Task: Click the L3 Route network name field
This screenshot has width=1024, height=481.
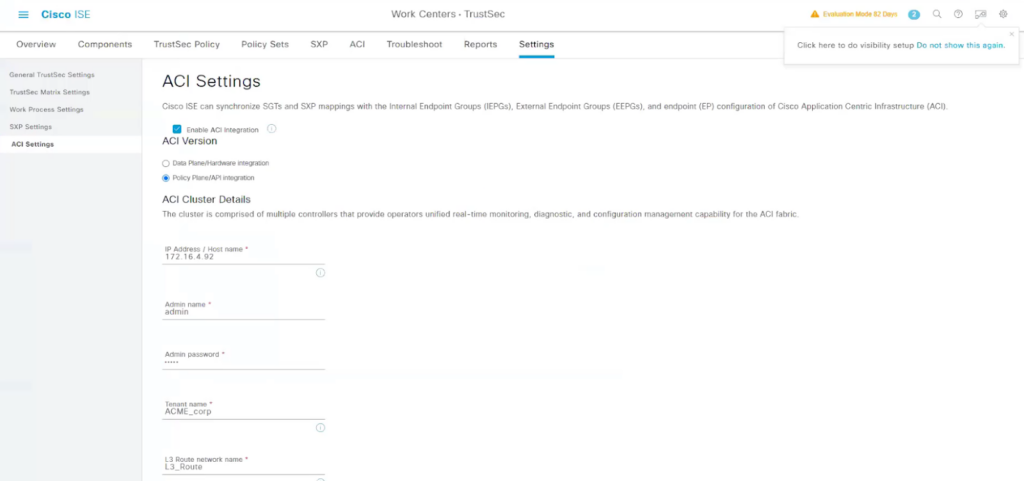Action: [243, 467]
